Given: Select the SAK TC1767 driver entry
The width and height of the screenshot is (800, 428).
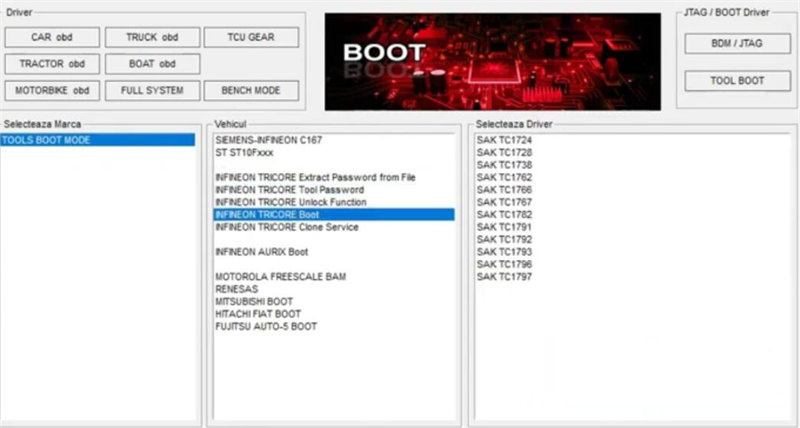Looking at the screenshot, I should [x=504, y=202].
